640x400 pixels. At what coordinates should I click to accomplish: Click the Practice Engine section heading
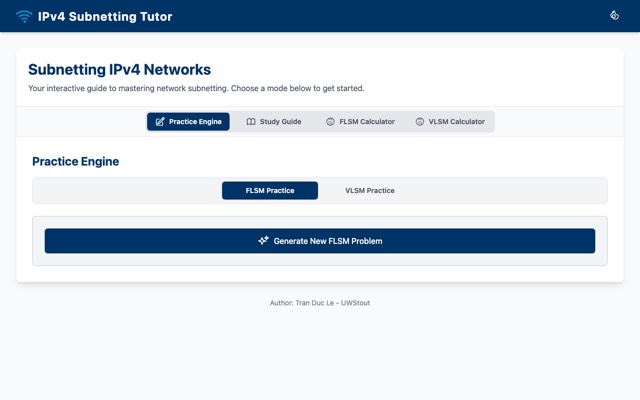tap(76, 161)
